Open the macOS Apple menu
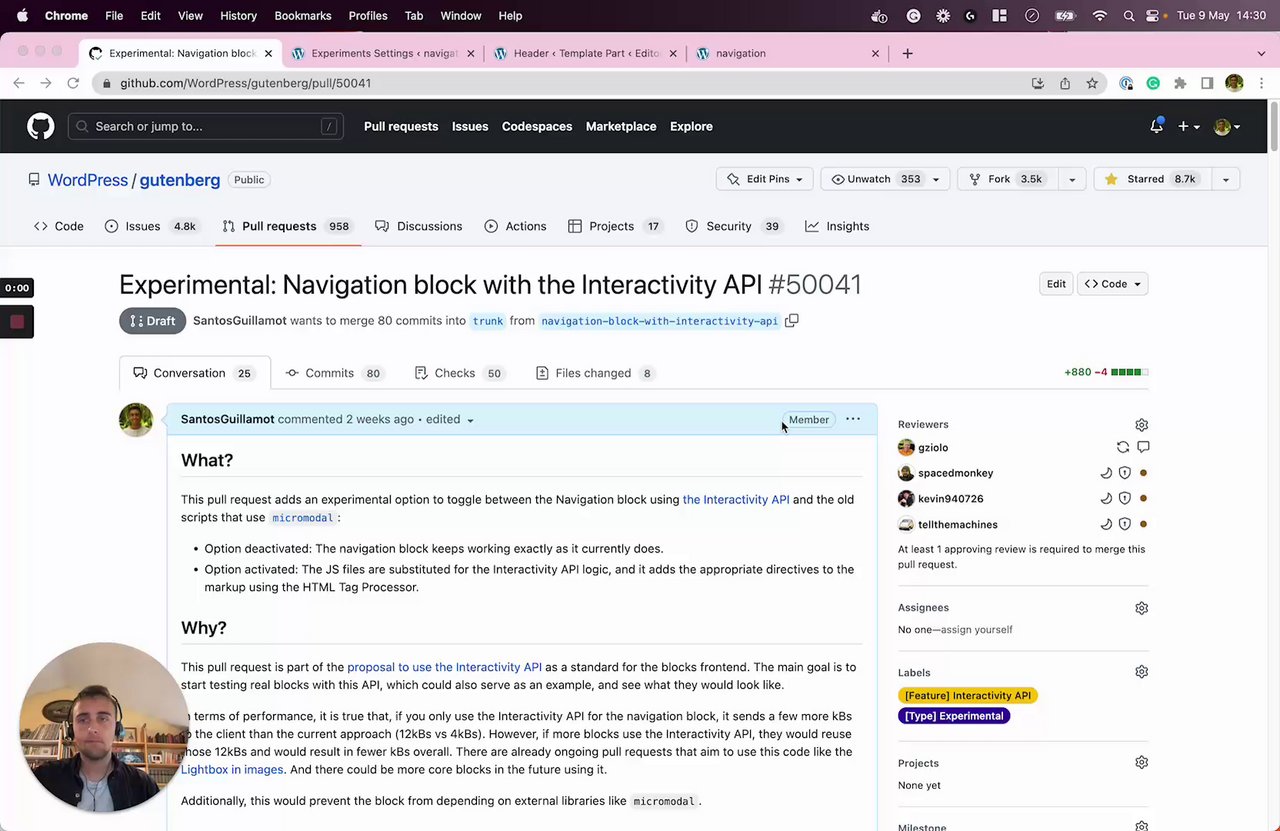Screen dimensions: 1280x831 coord(22,16)
